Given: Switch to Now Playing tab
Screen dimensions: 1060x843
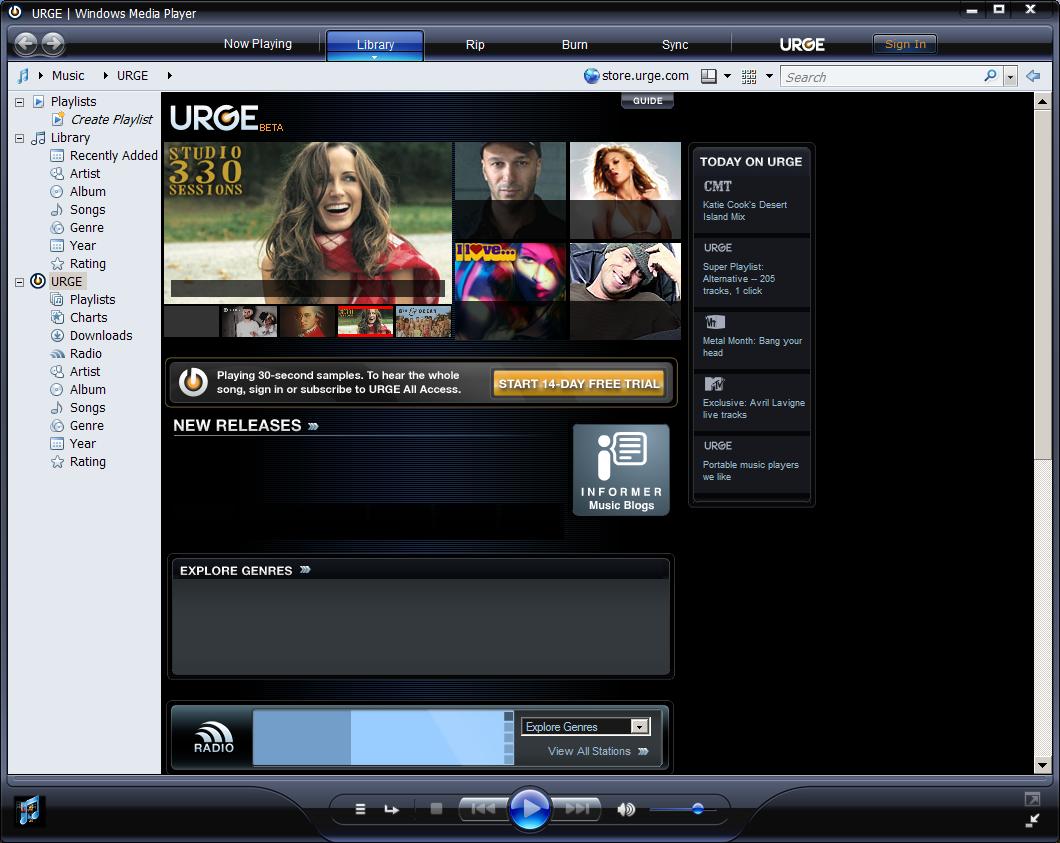Looking at the screenshot, I should [258, 44].
